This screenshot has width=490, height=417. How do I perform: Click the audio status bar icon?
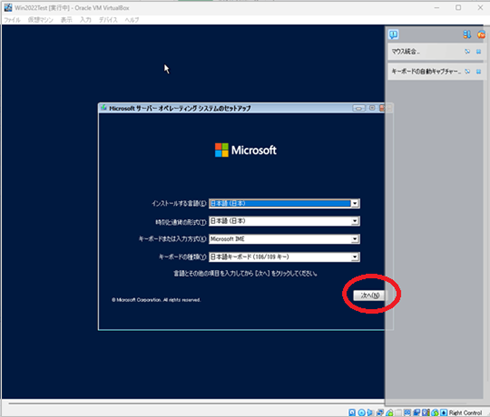[x=370, y=413]
